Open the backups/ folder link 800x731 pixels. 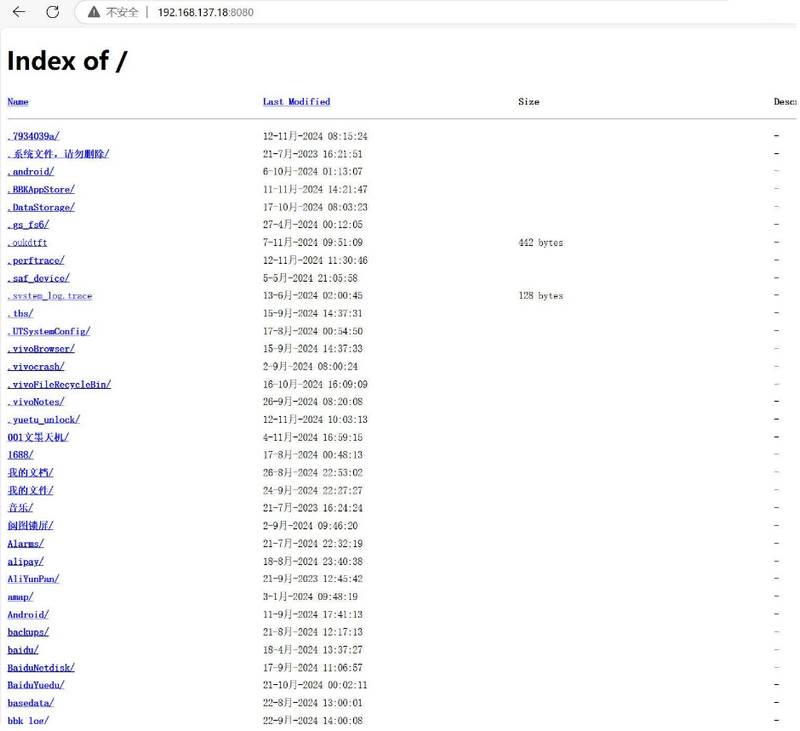coord(28,632)
